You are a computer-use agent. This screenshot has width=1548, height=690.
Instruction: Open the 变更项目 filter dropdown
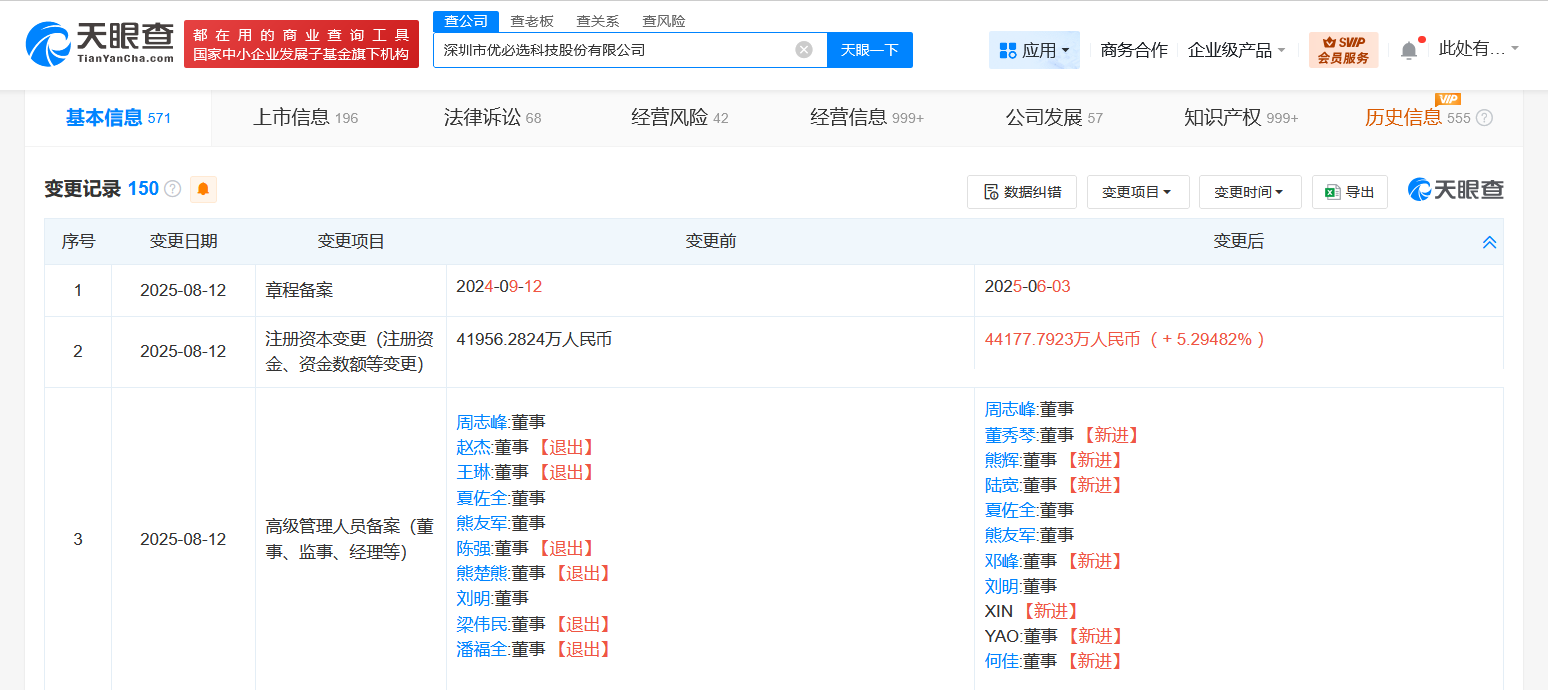(1138, 192)
